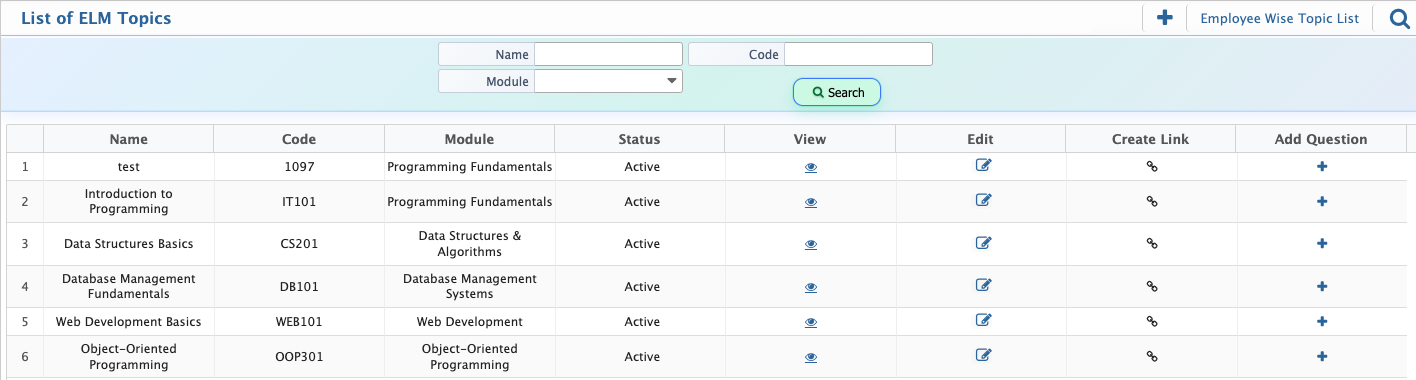
Task: Select code cell 'WEB101'
Action: pos(299,322)
